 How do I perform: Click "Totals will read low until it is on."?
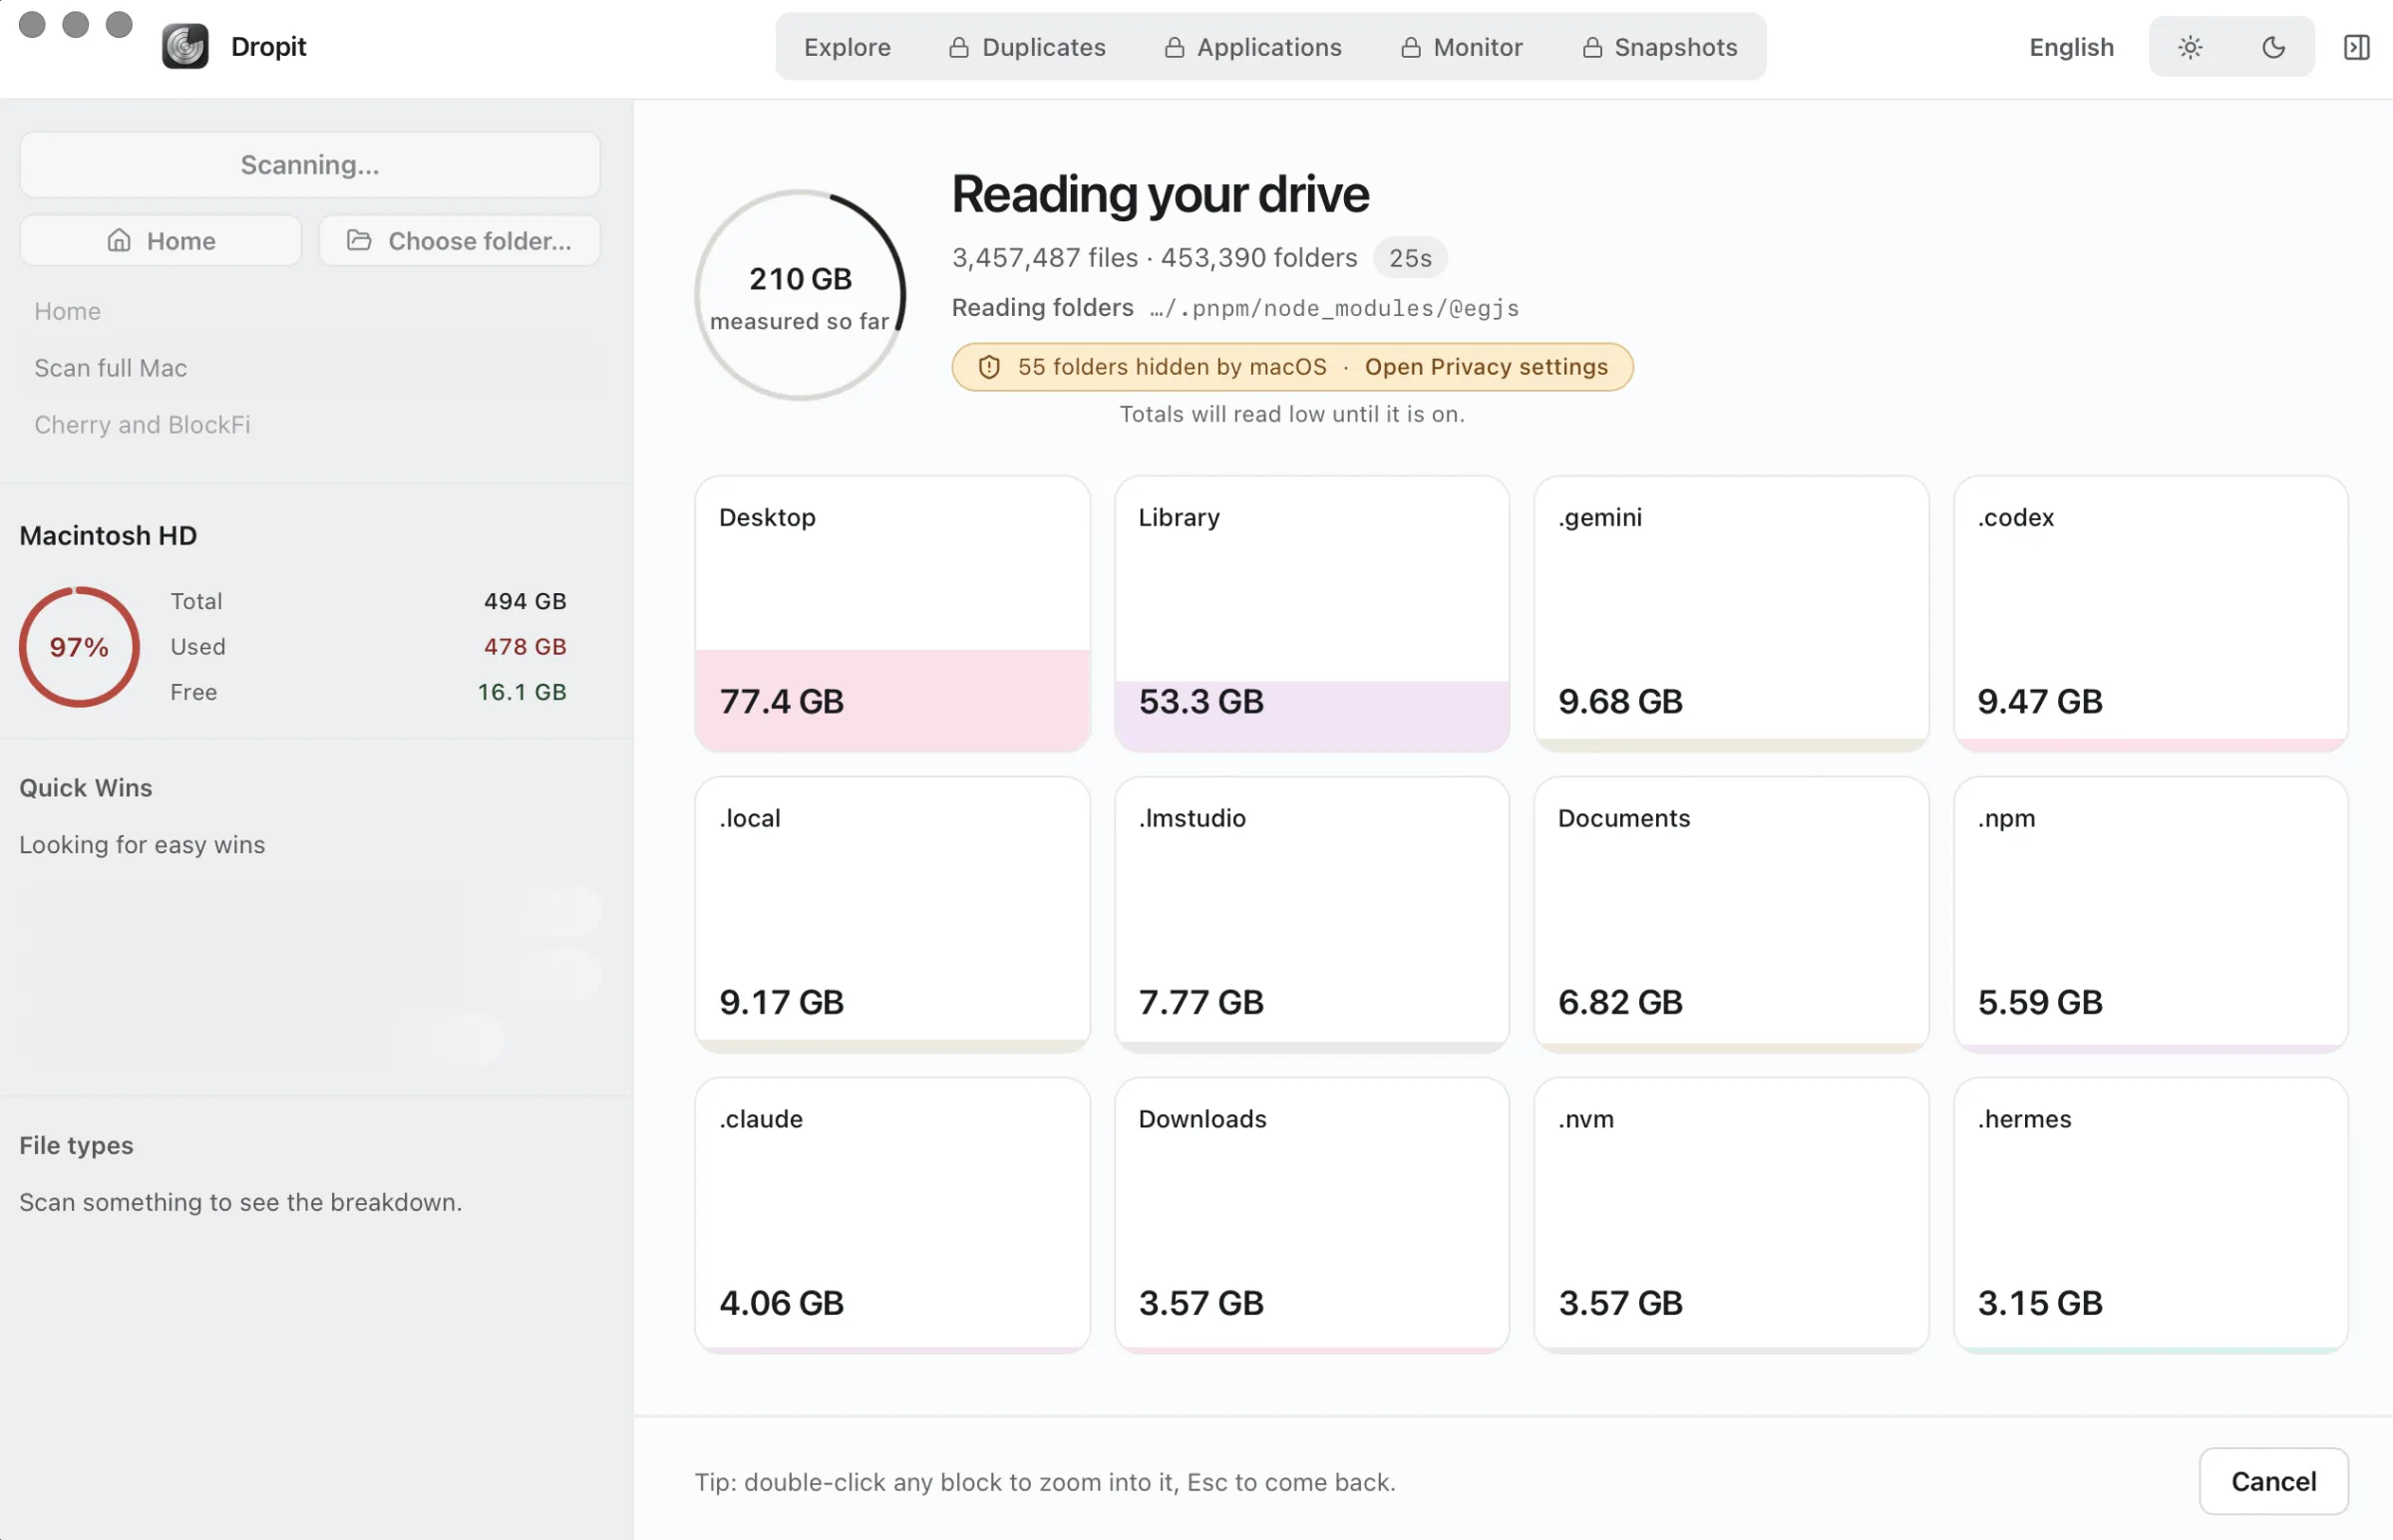(x=1292, y=414)
